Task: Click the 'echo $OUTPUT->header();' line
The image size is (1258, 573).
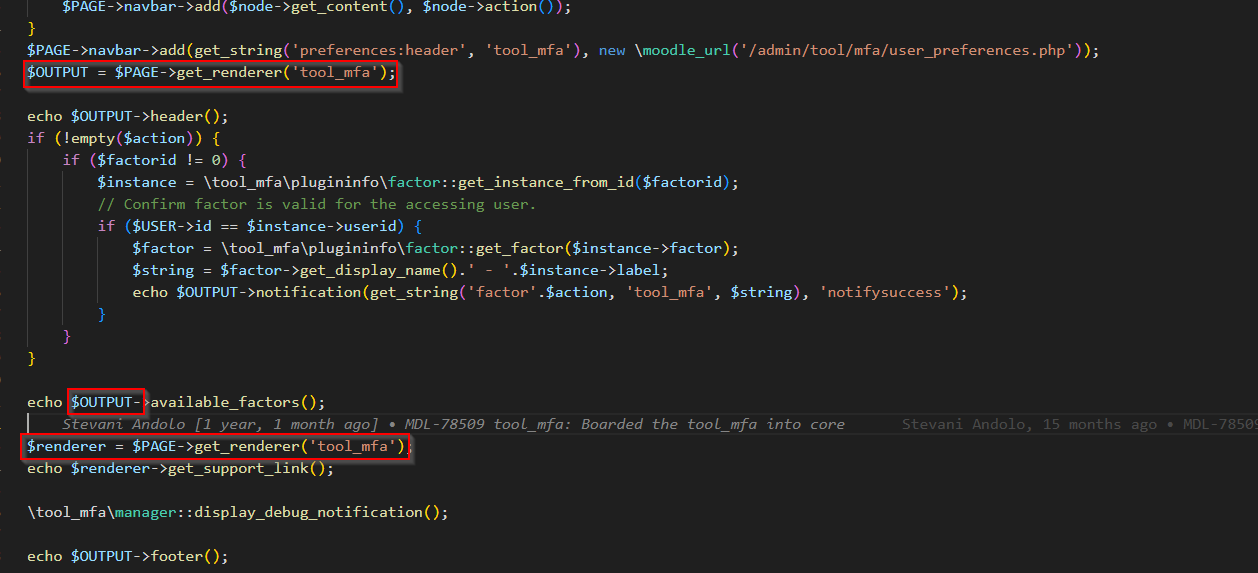Action: 128,116
